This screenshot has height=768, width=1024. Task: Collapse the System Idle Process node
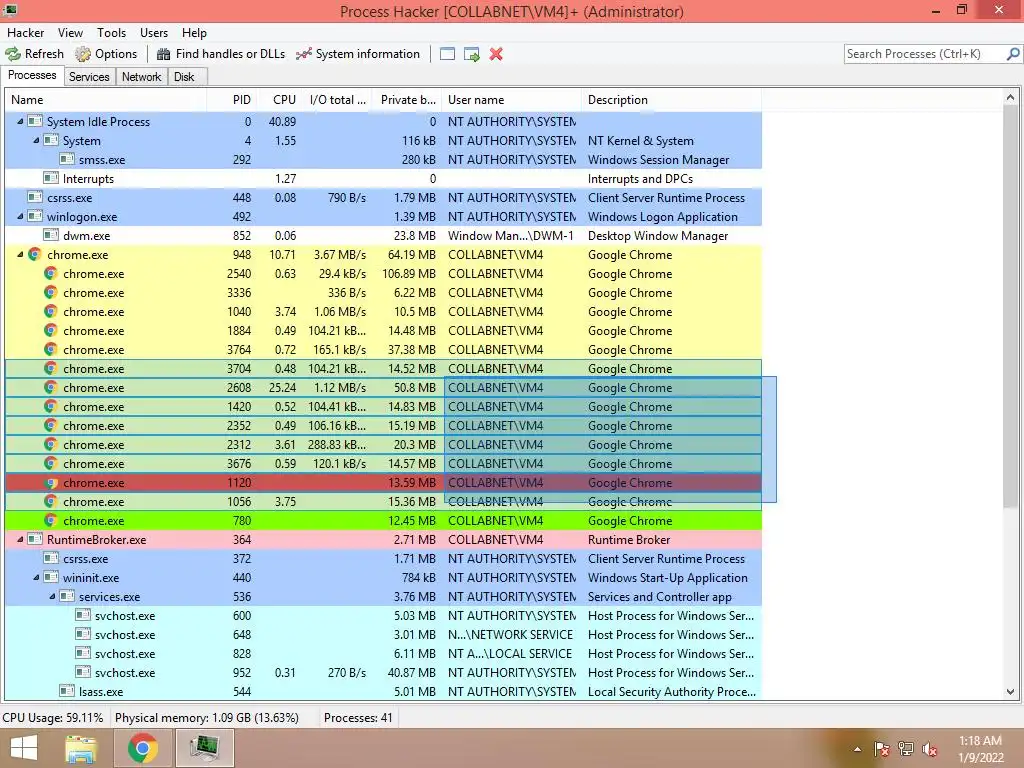tap(20, 121)
